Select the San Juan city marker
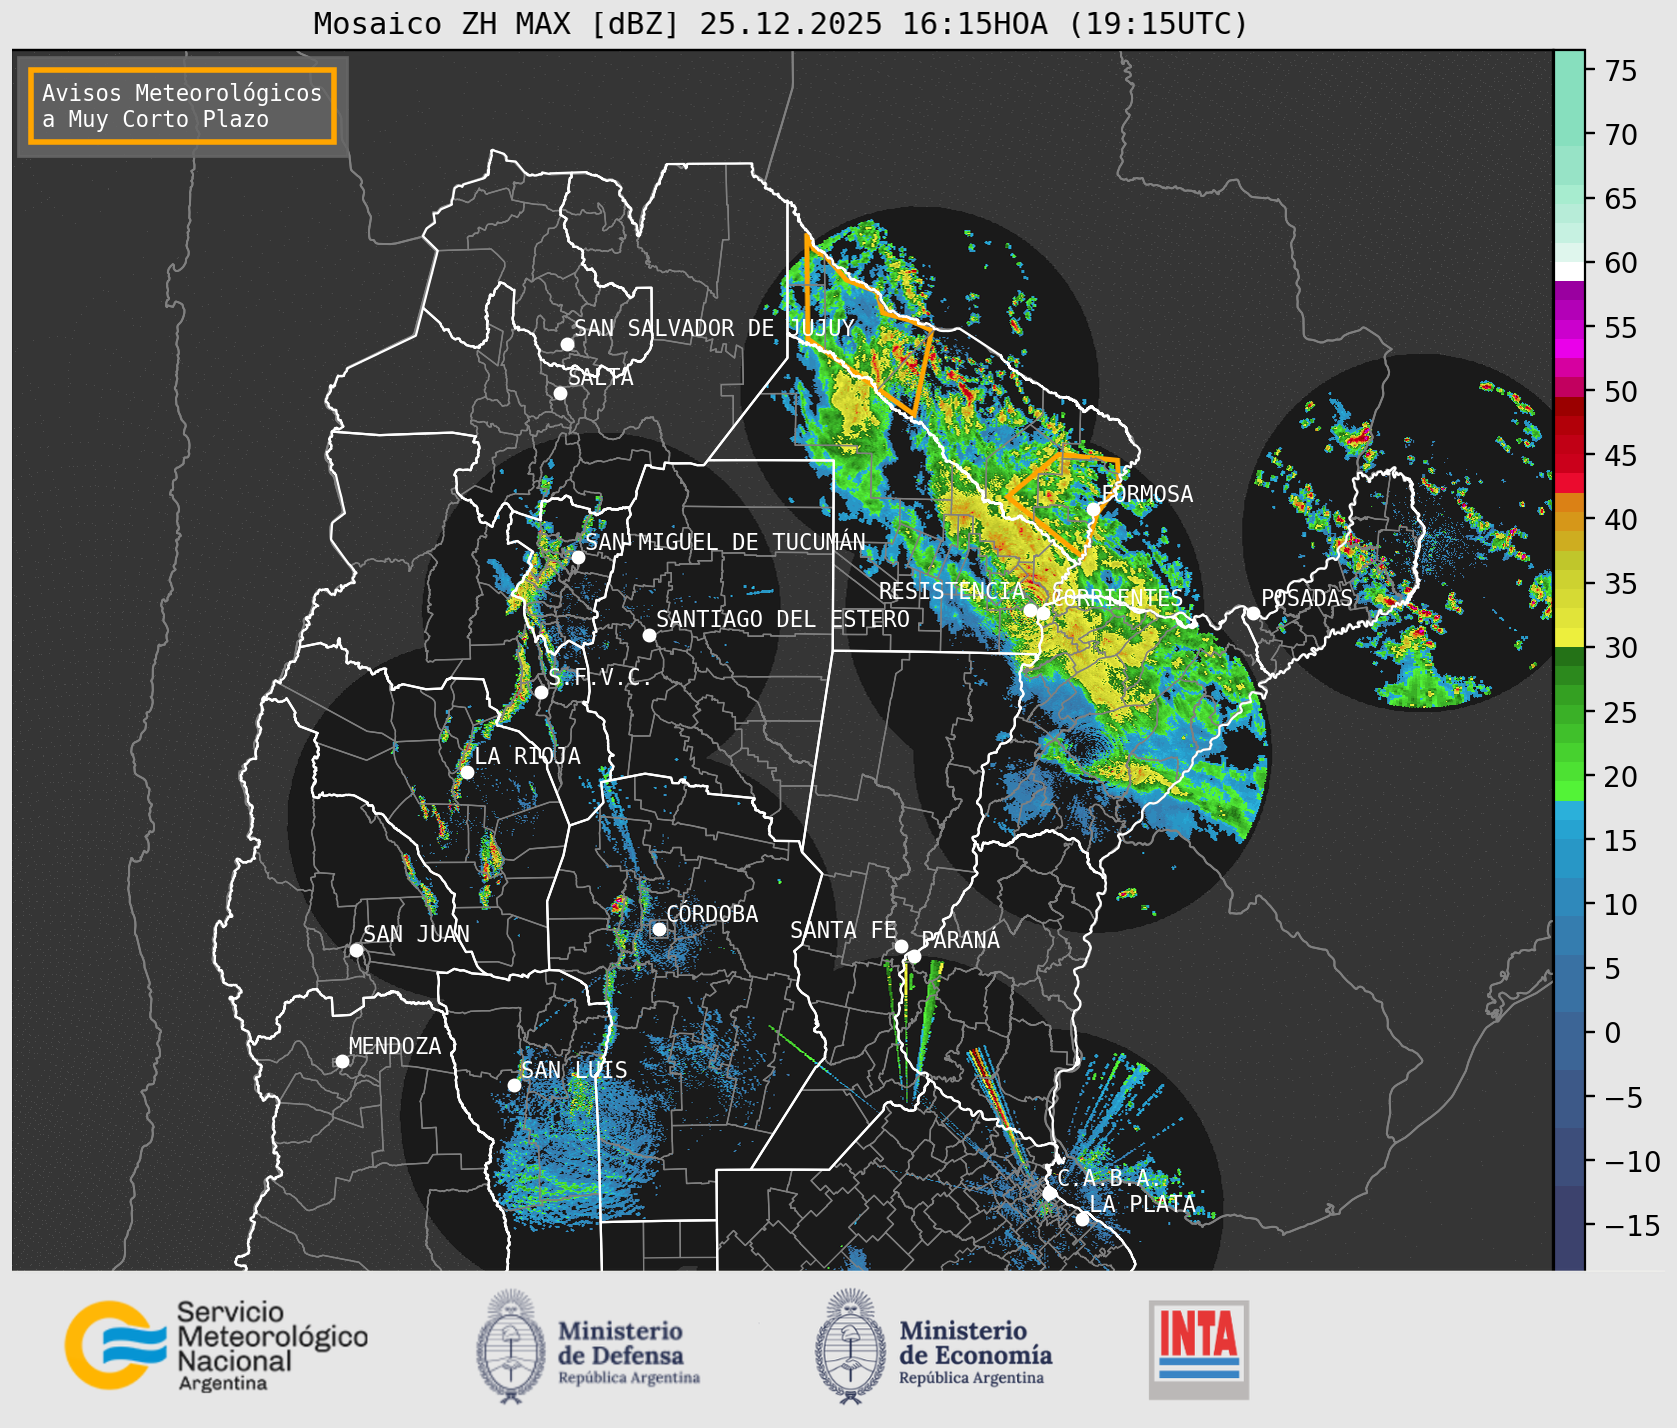 point(356,950)
